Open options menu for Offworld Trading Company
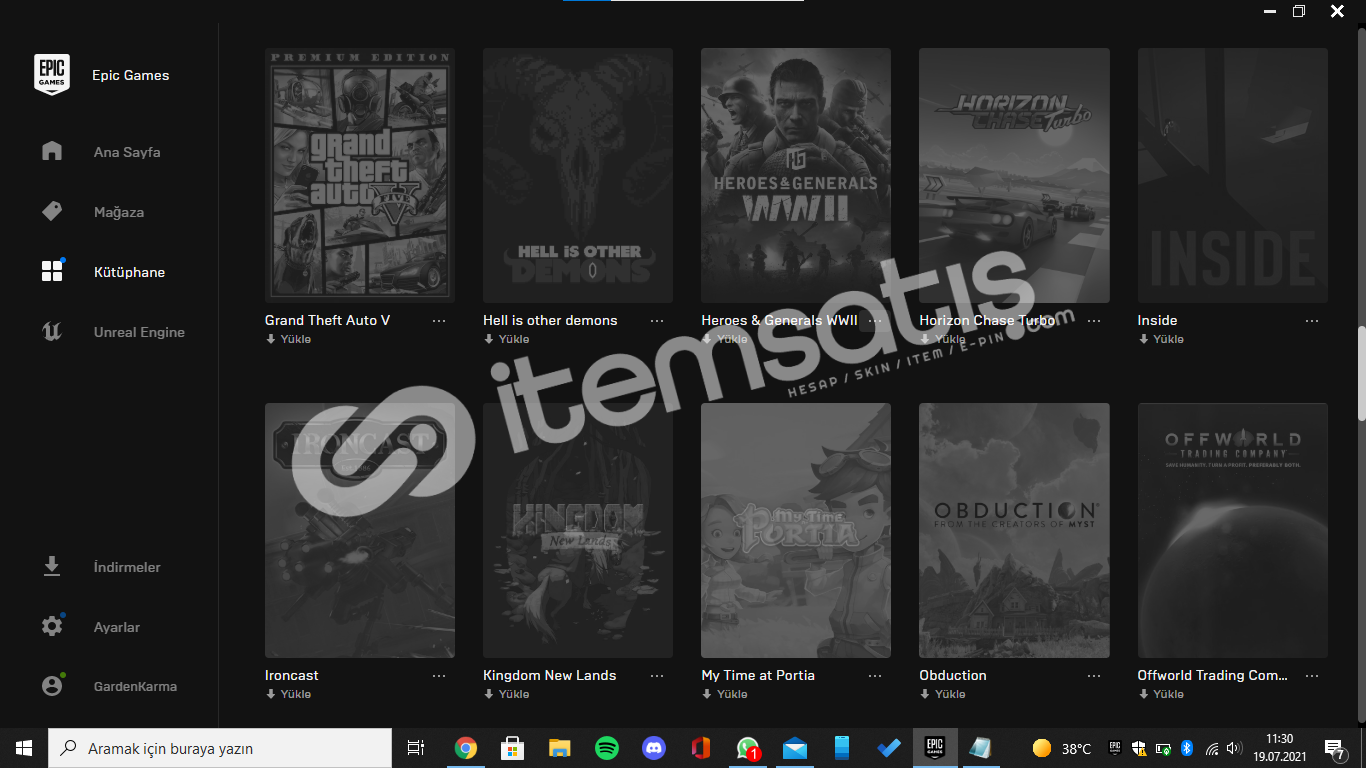The image size is (1366, 768). click(1312, 675)
